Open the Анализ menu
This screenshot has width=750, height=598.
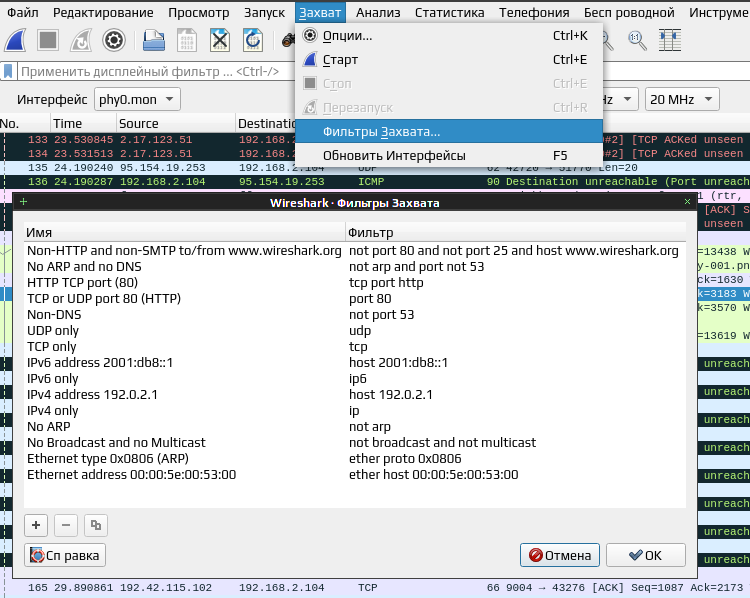click(378, 12)
